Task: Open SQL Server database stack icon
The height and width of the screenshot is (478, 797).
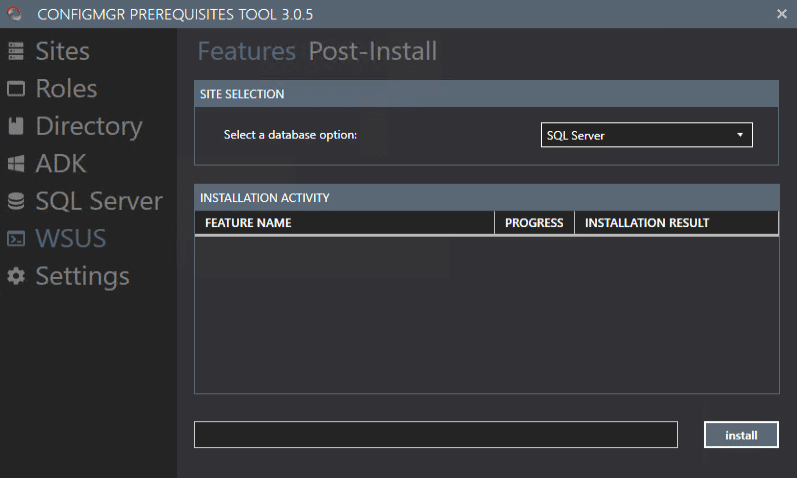Action: (16, 201)
